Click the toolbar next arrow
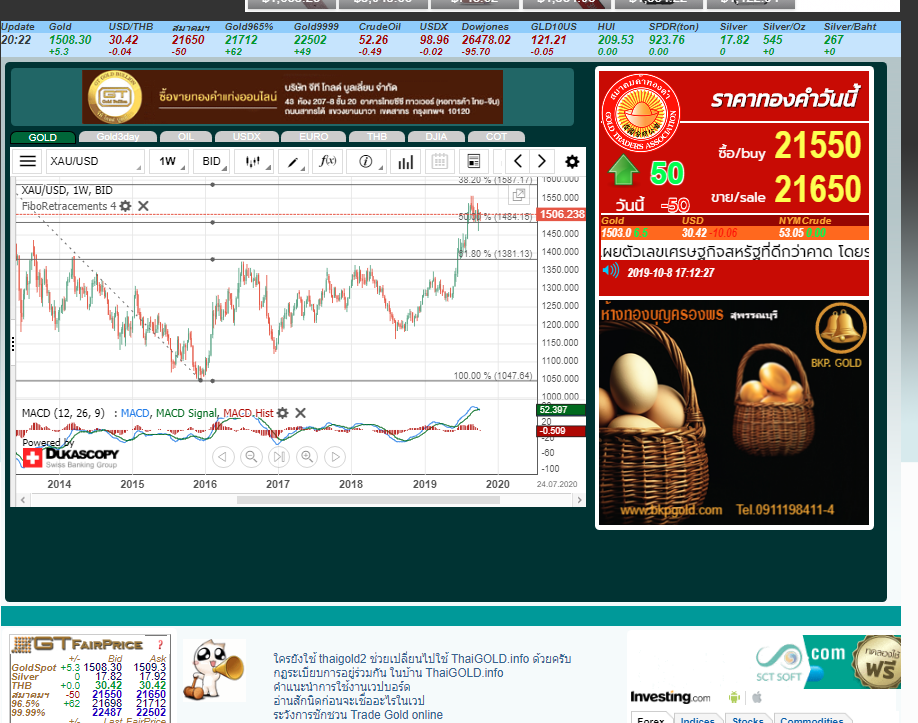918x723 pixels. (x=542, y=161)
